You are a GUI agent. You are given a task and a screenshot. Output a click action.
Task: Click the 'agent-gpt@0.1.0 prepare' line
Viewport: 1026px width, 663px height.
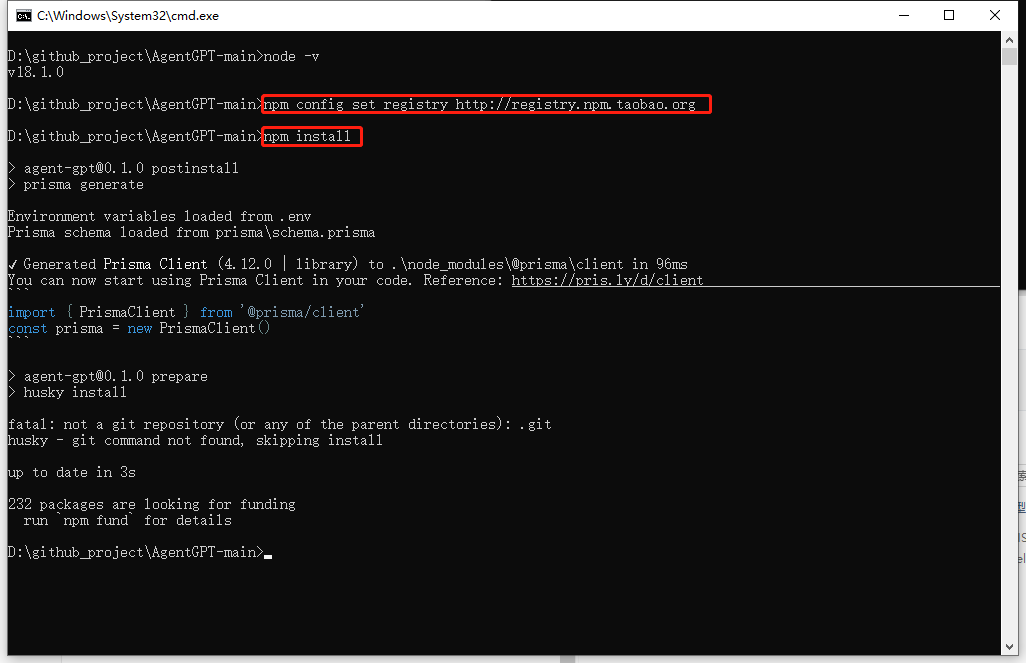(x=108, y=376)
